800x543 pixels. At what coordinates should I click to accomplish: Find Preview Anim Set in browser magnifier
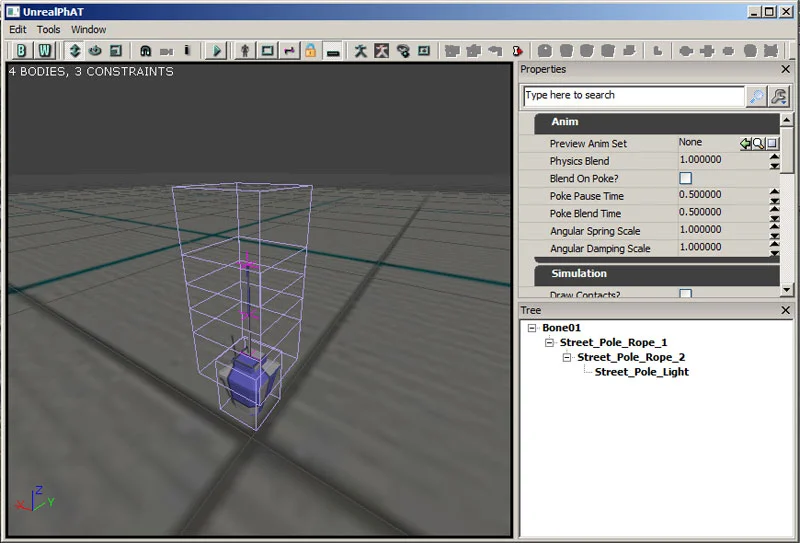[x=758, y=143]
